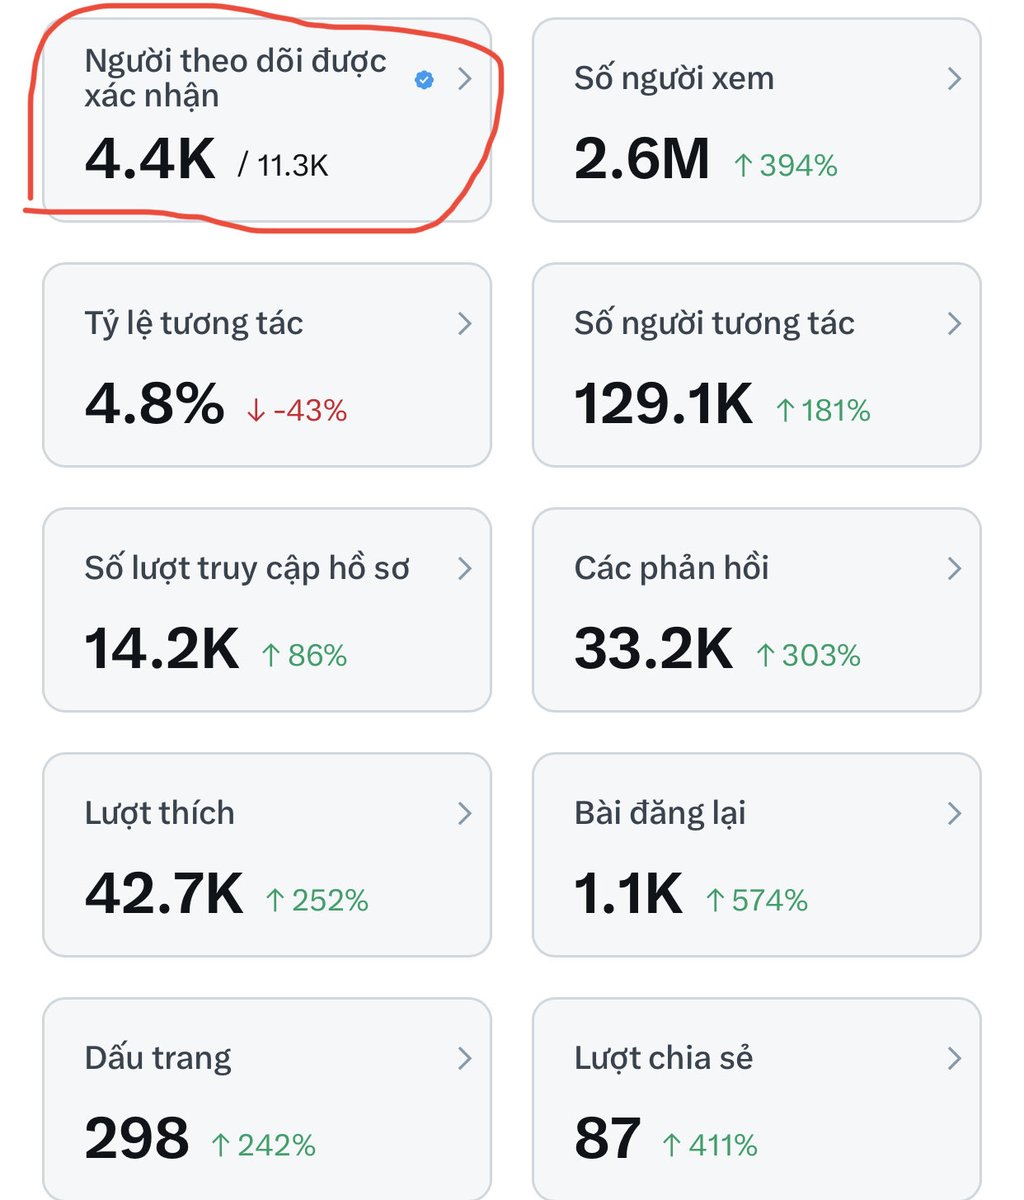Screen dimensions: 1024x1200
Task: Select the 129.1K value
Action: point(663,404)
